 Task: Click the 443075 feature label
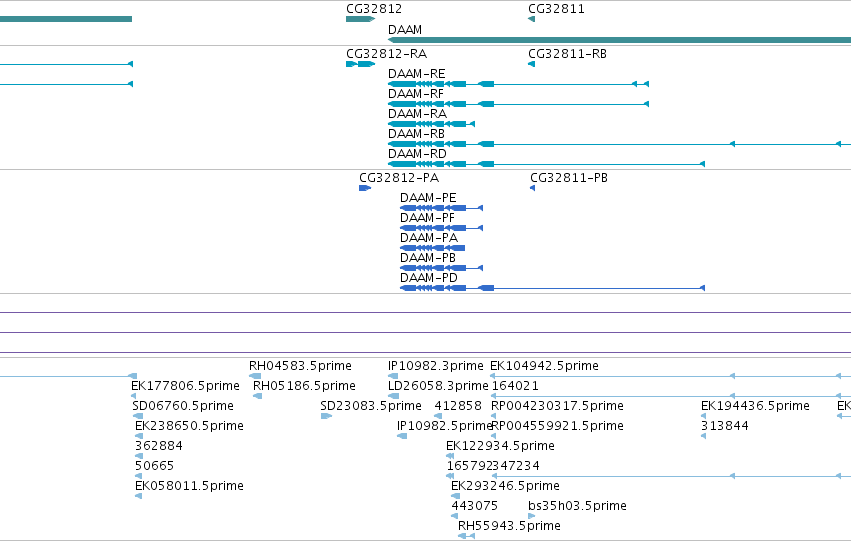pyautogui.click(x=474, y=507)
